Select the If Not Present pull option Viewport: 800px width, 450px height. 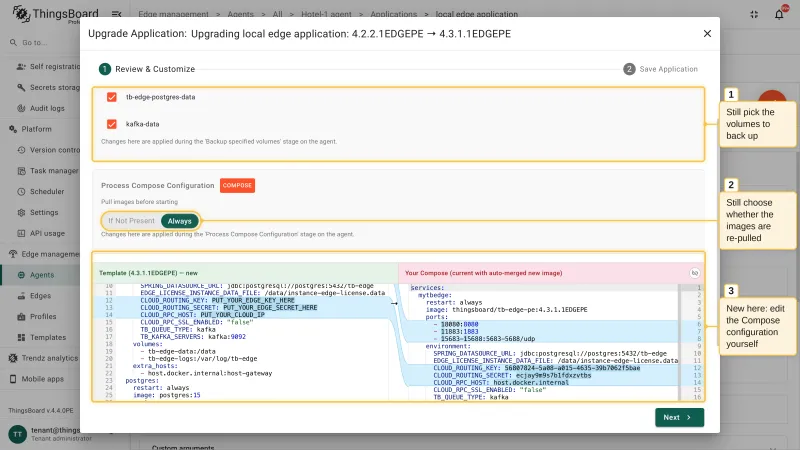tap(131, 221)
